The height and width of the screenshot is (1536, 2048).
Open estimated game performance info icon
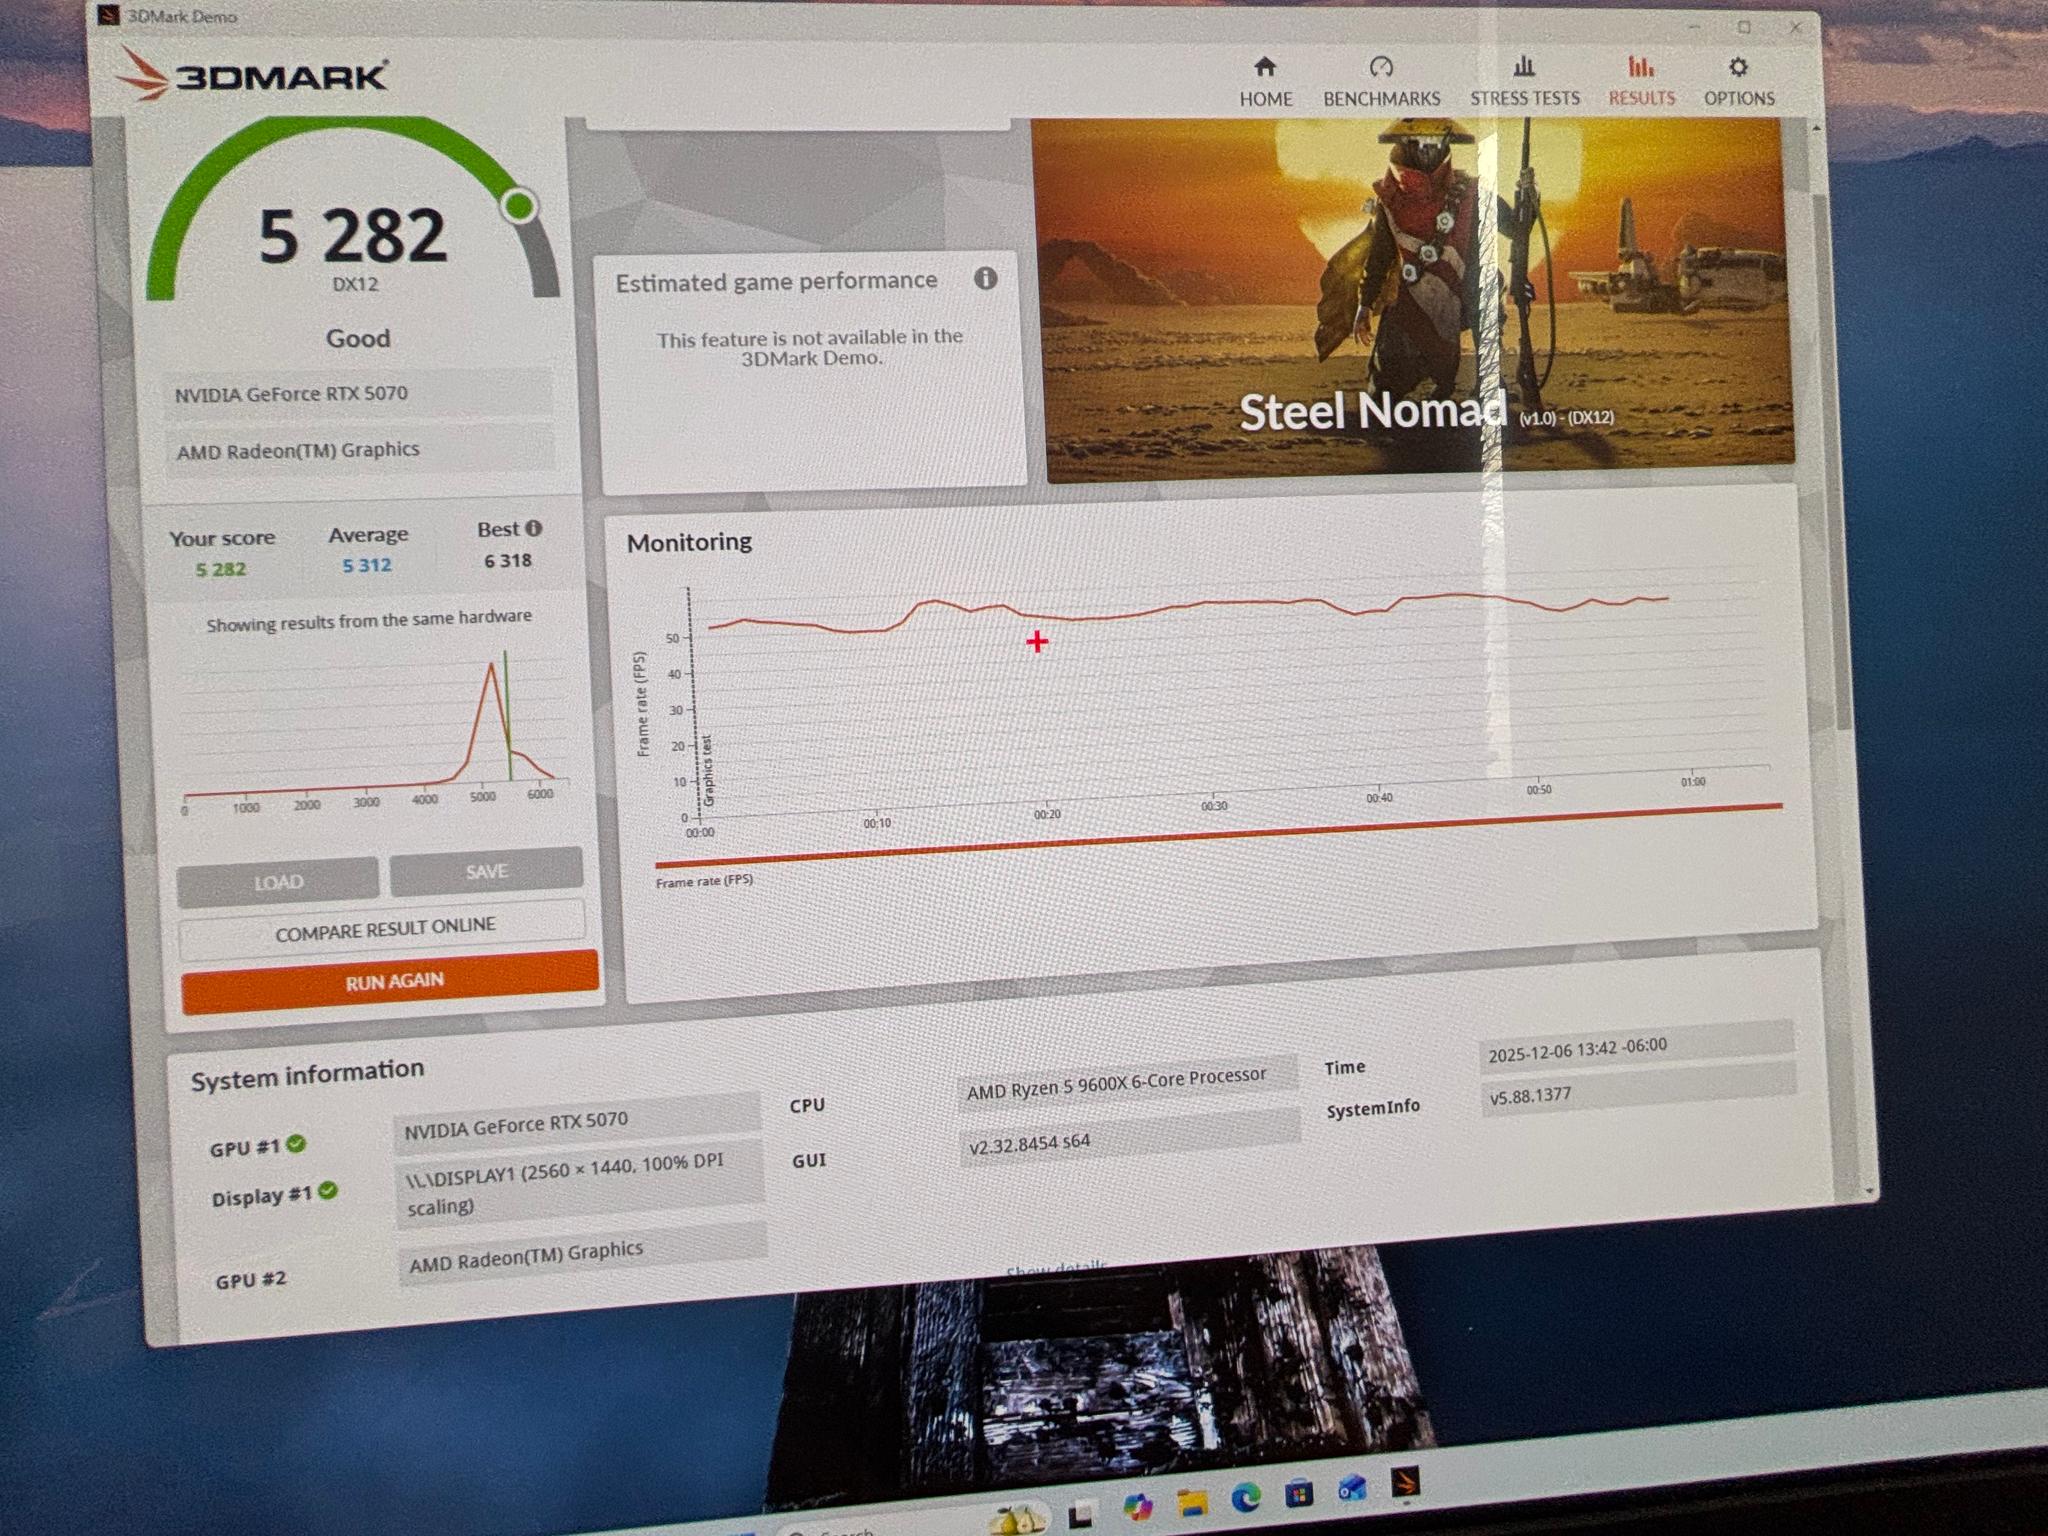985,278
